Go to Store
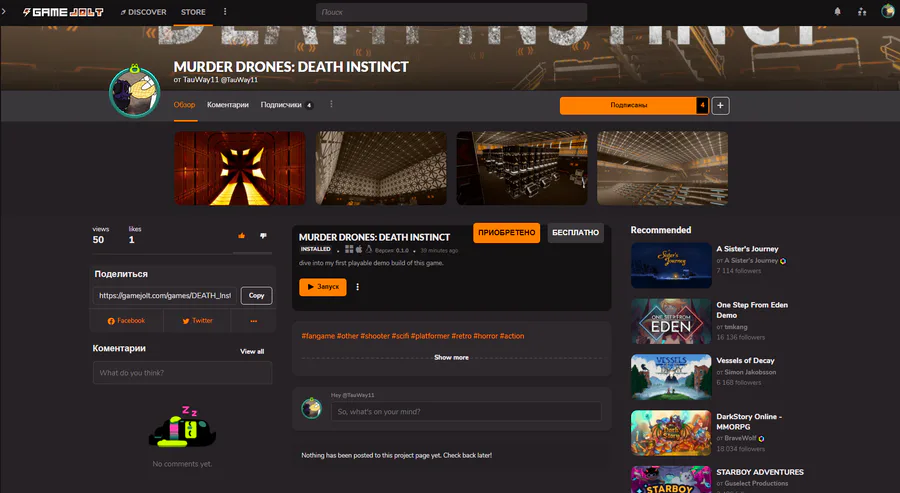 click(x=193, y=12)
